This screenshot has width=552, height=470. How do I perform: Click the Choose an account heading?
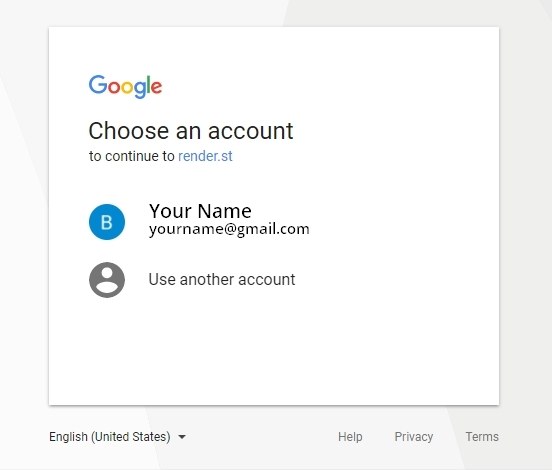click(191, 131)
